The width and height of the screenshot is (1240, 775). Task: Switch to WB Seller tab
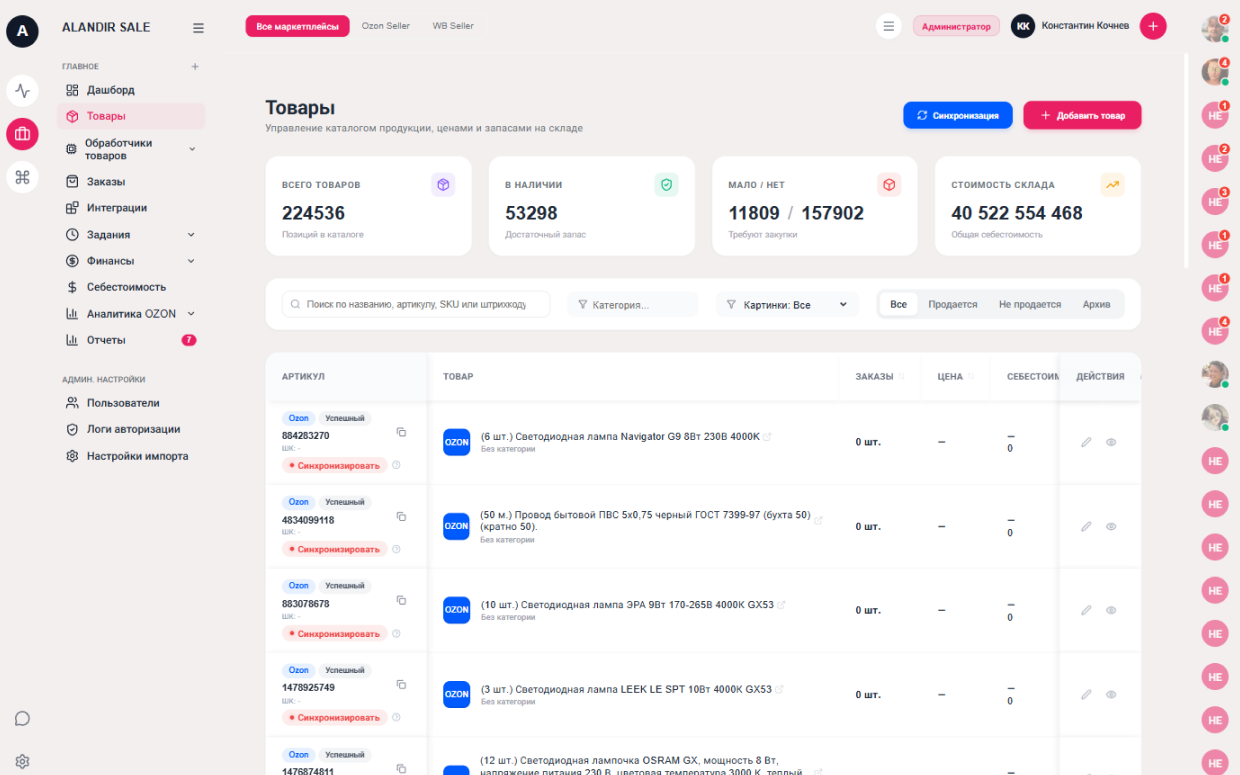[x=453, y=26]
